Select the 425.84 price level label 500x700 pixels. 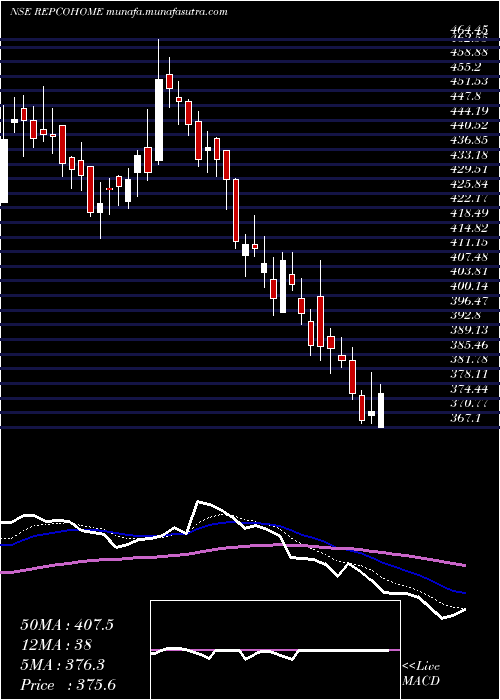coord(469,184)
